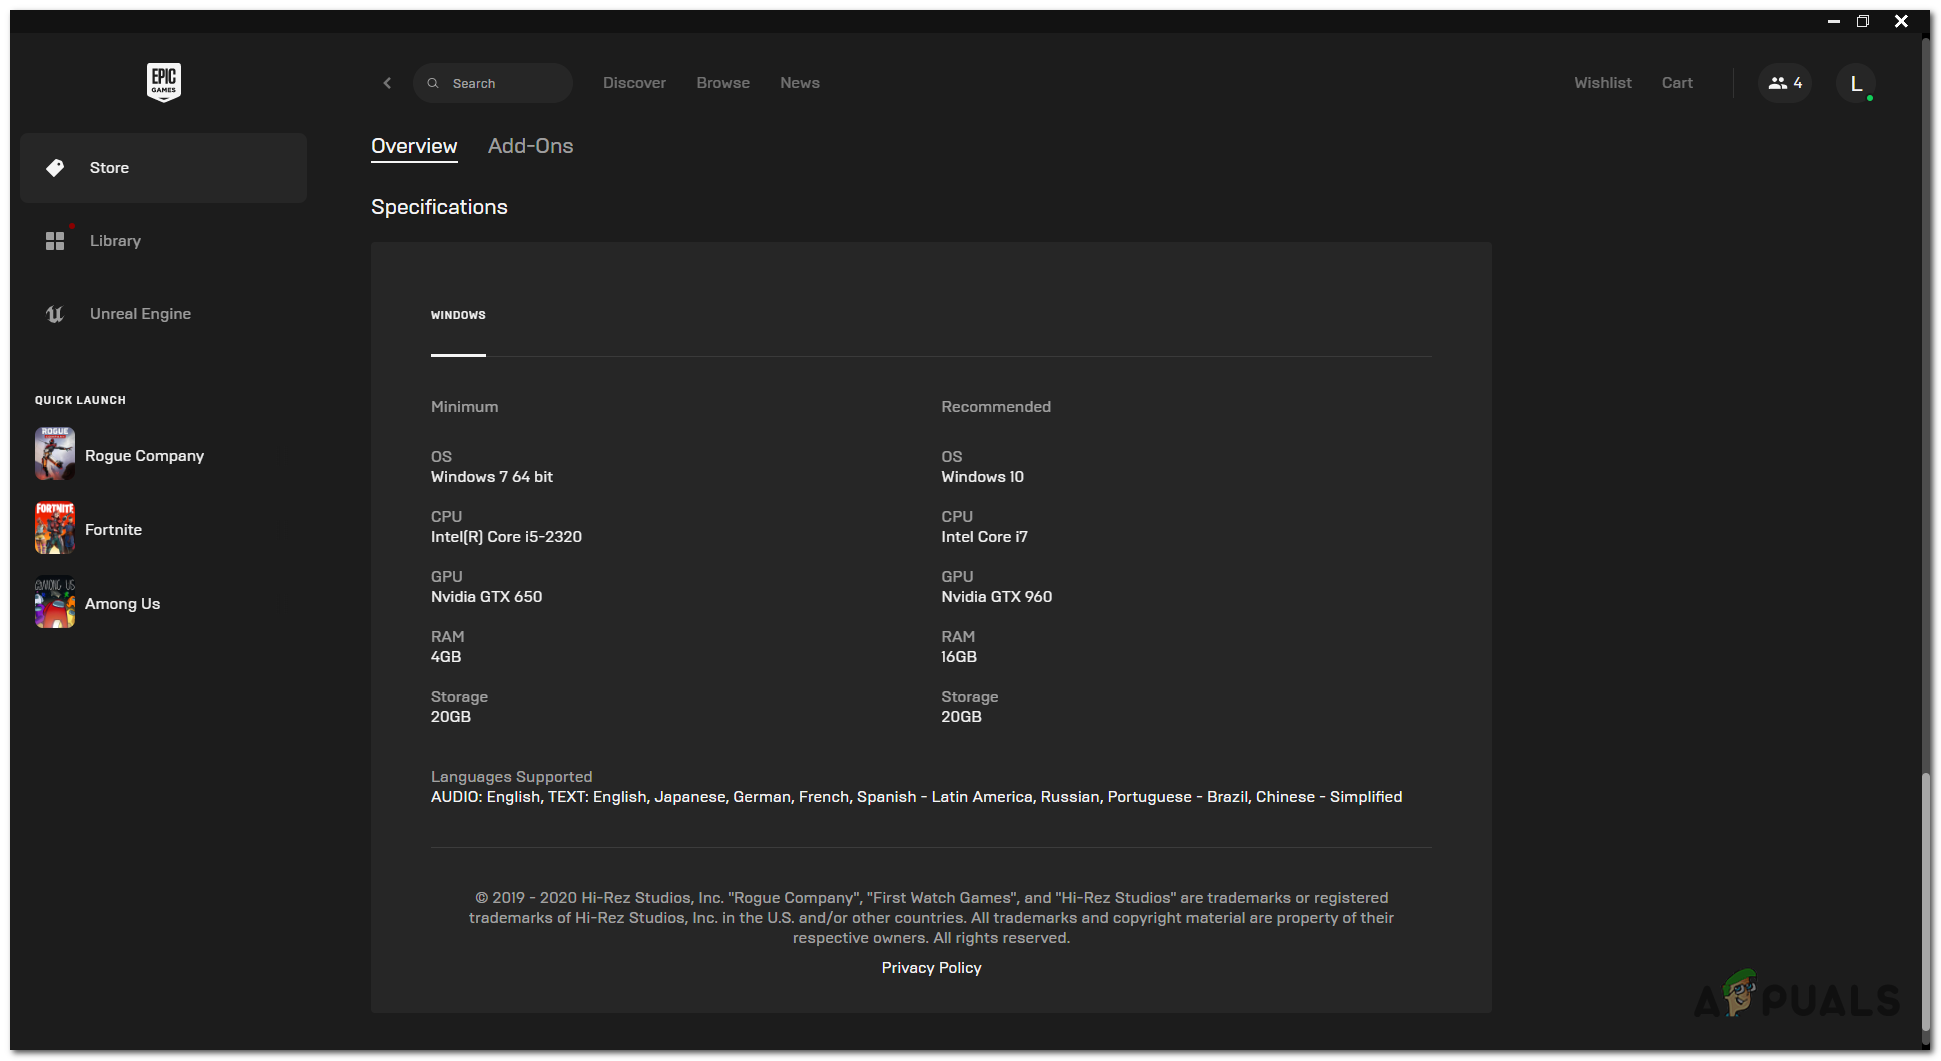Open the Library grid icon
The image size is (1941, 1061).
click(55, 241)
